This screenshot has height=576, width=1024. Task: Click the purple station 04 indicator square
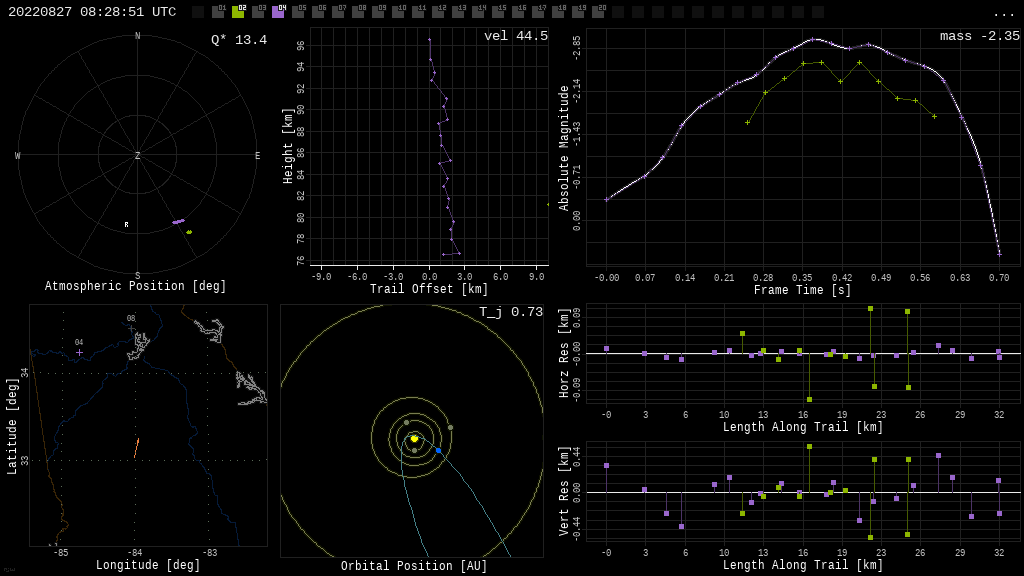pos(278,12)
